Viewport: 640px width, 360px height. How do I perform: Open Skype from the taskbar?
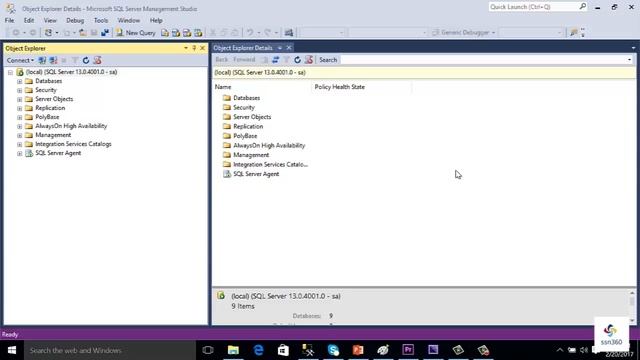[333, 350]
